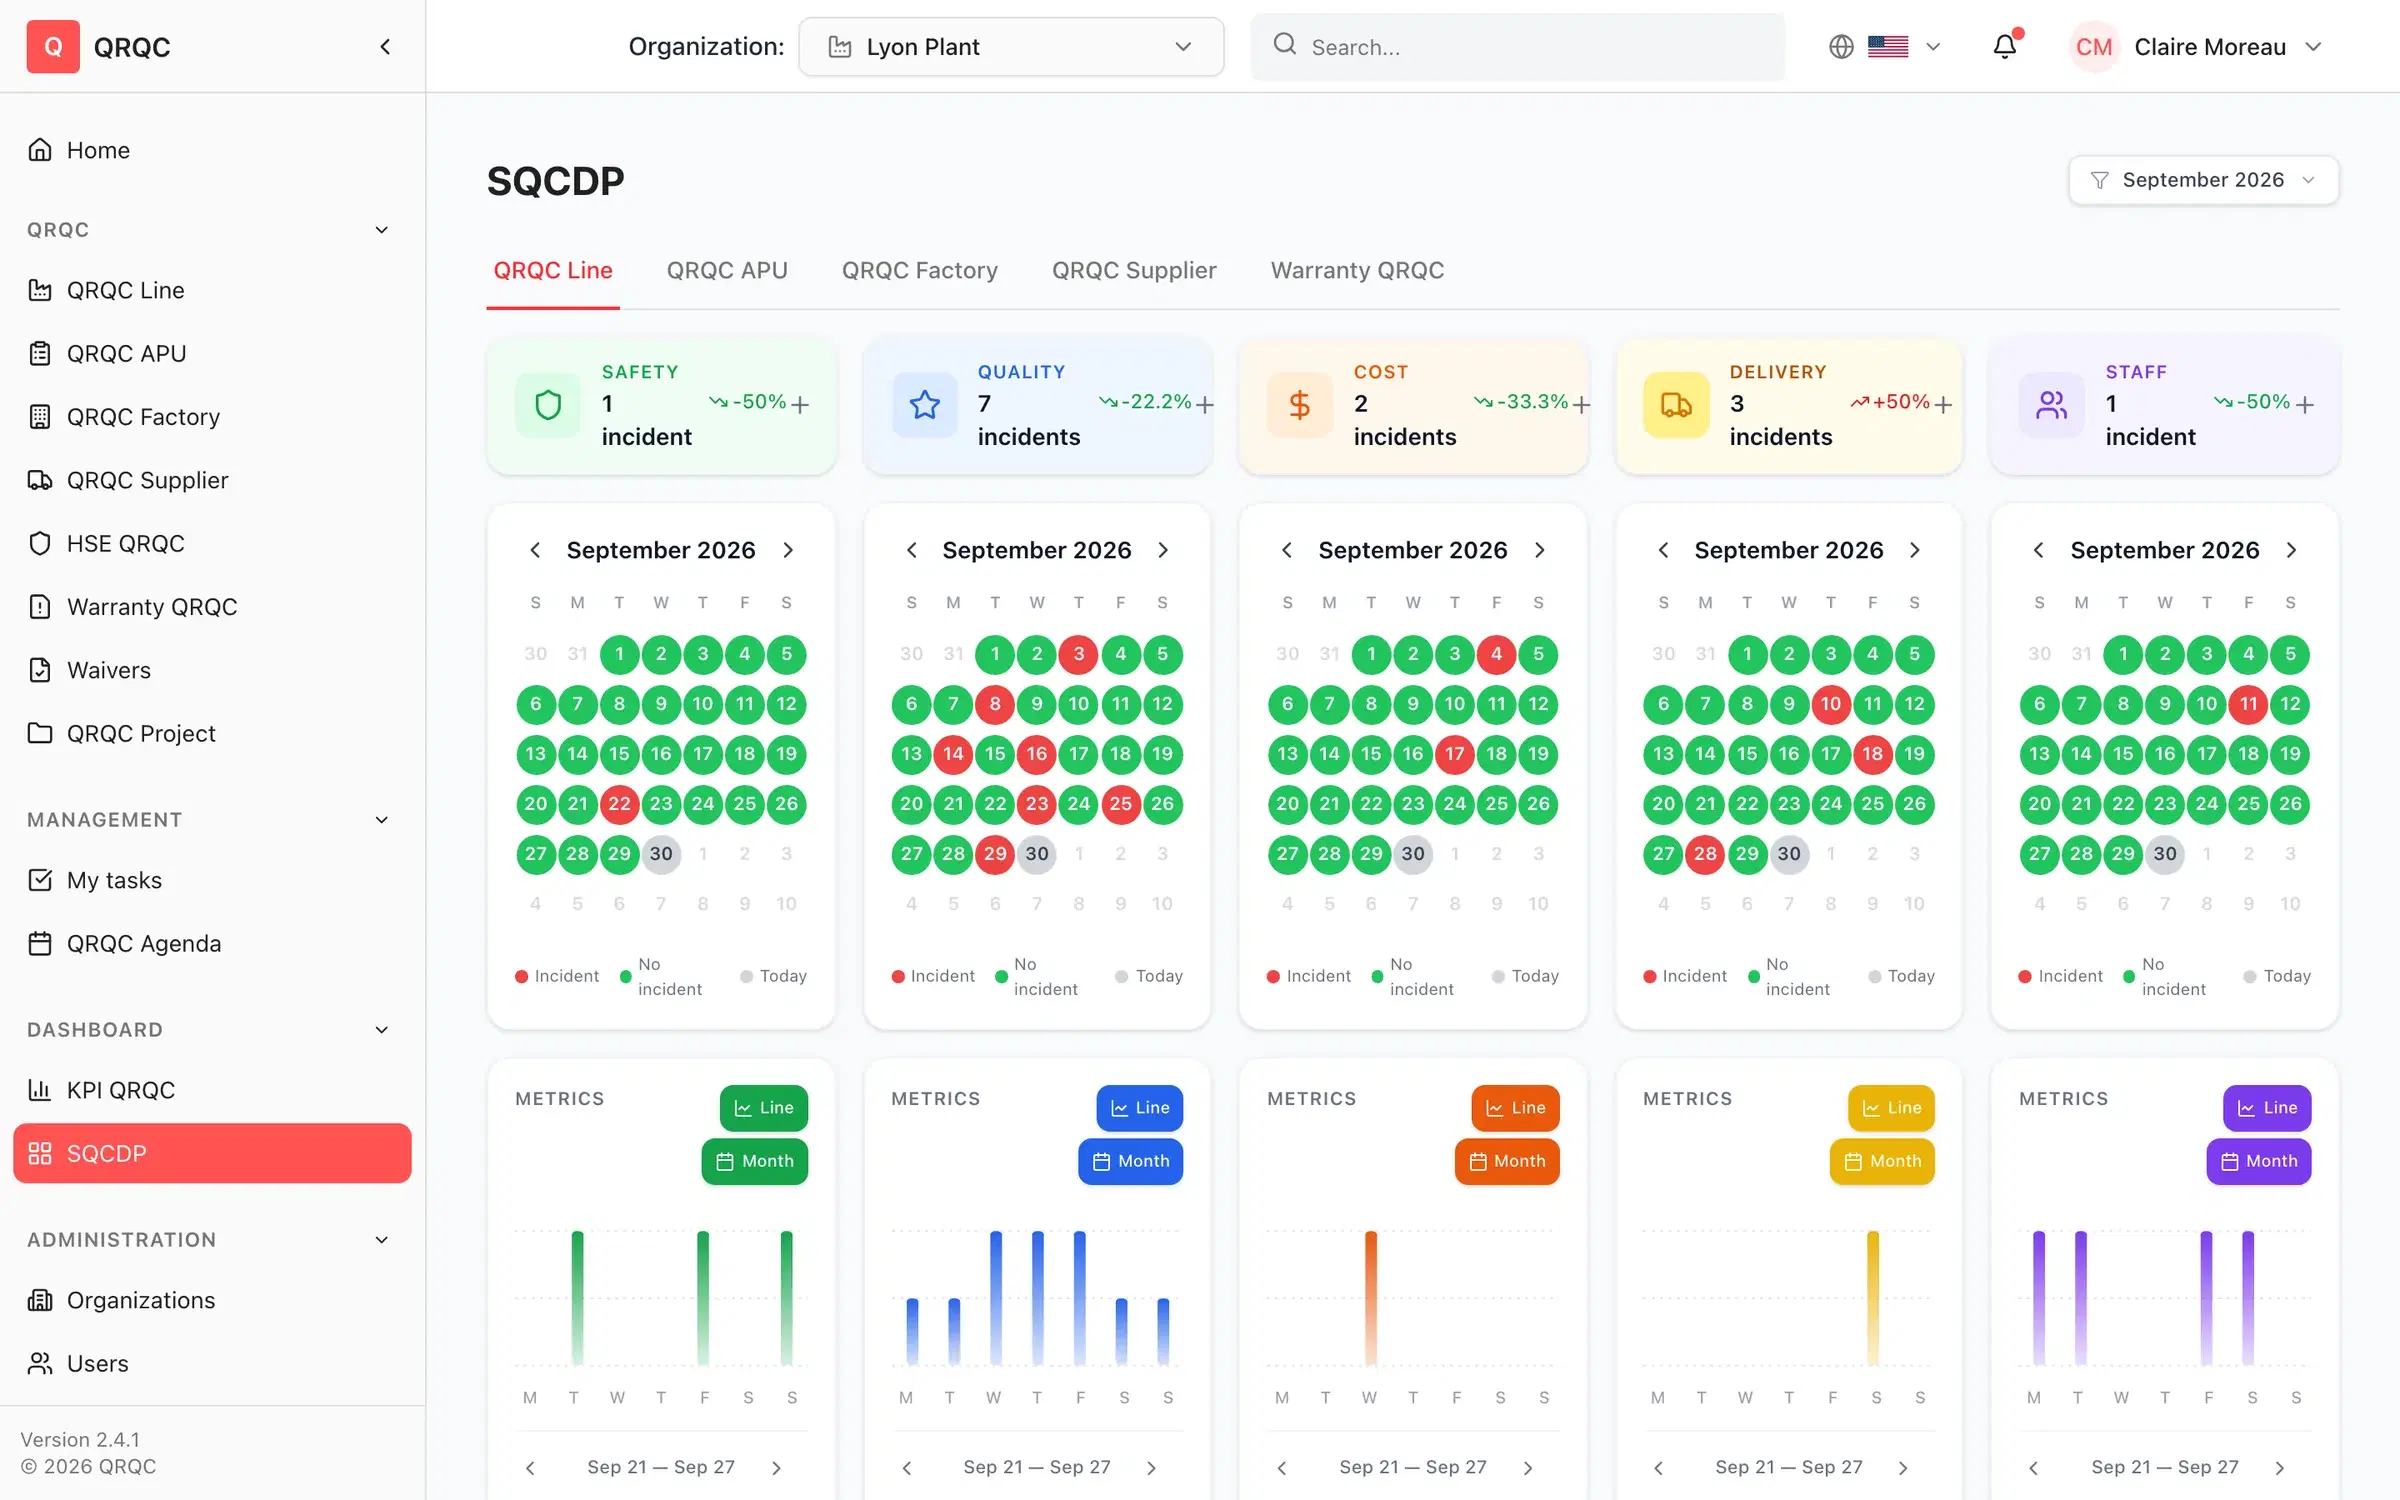Toggle Line chart in Cost metrics
This screenshot has height=1500, width=2400.
coord(1516,1108)
